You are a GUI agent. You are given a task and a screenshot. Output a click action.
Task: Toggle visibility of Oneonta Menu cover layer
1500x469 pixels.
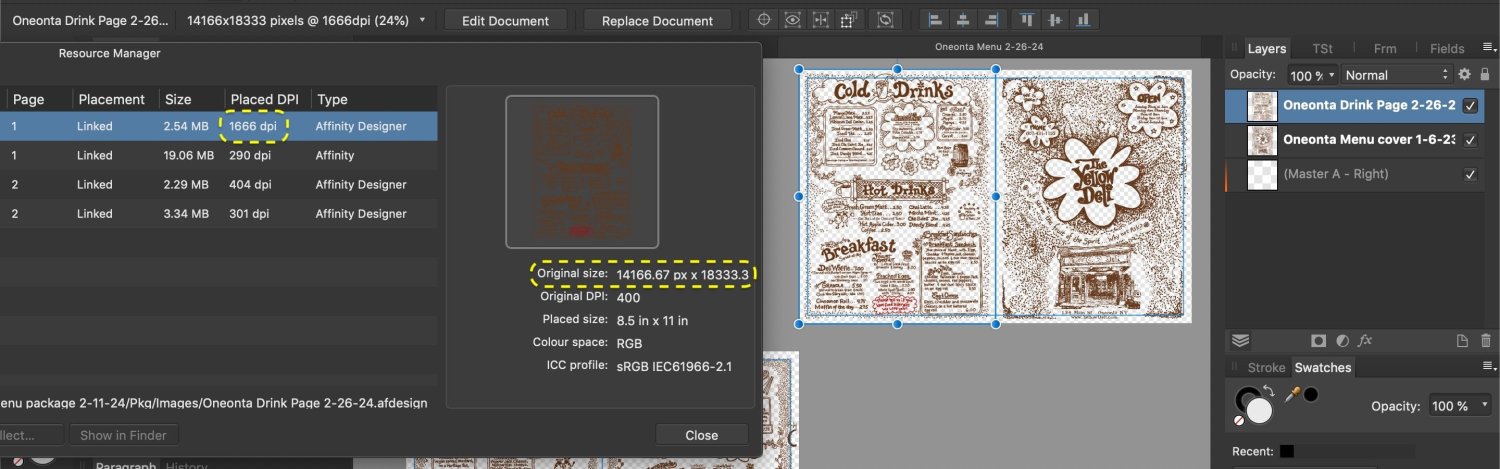[x=1470, y=140]
